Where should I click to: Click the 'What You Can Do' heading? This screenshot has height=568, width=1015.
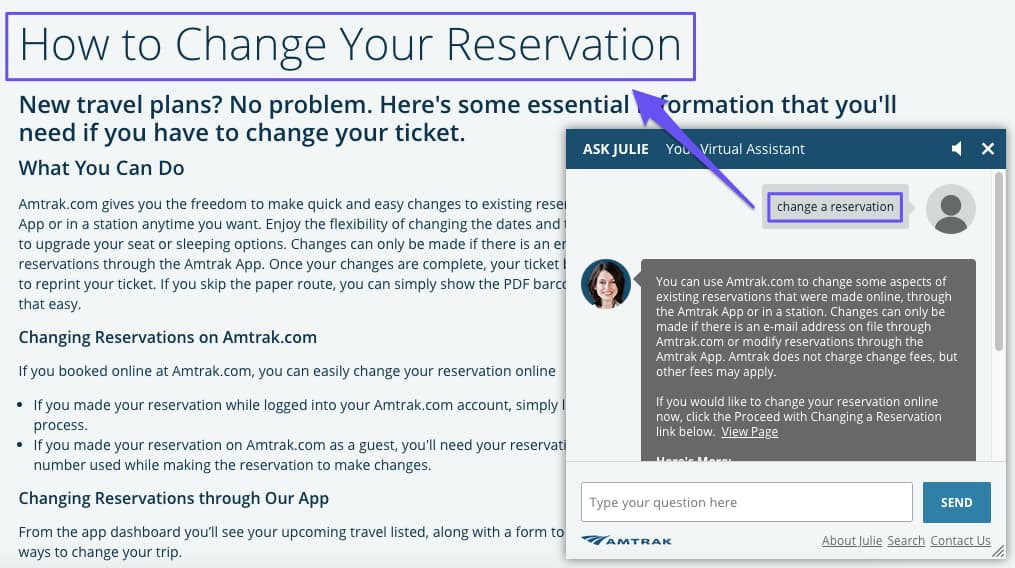tap(101, 168)
